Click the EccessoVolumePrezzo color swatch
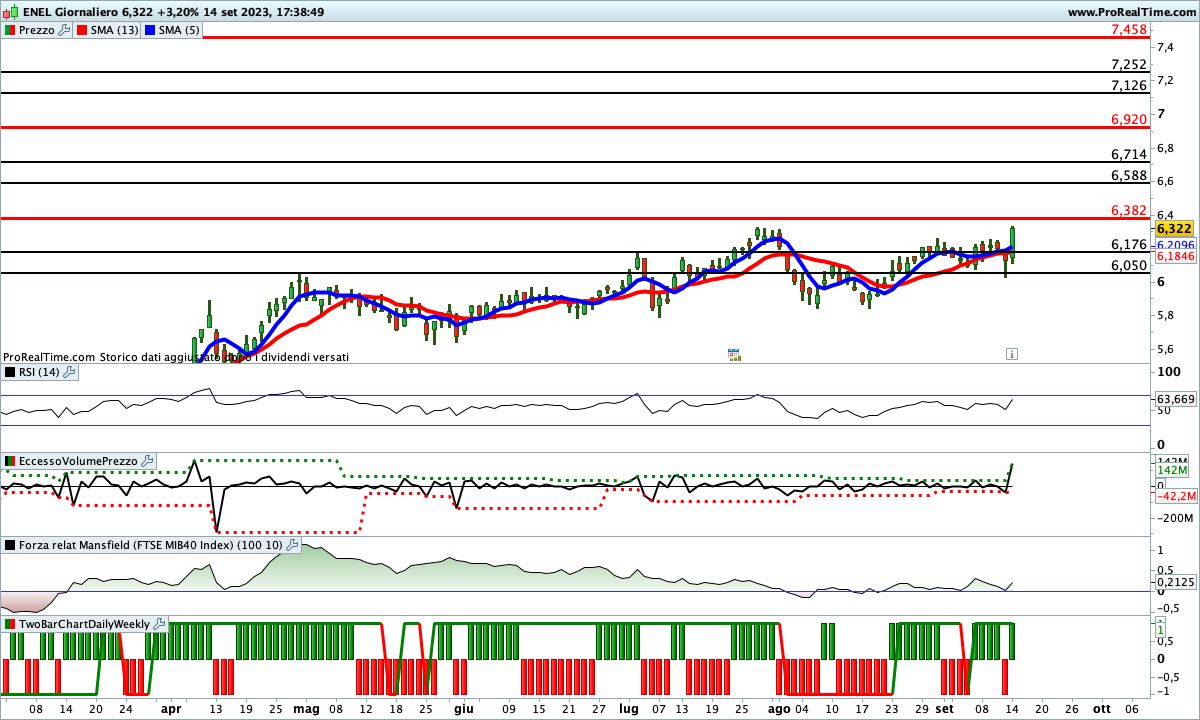 tap(10, 461)
